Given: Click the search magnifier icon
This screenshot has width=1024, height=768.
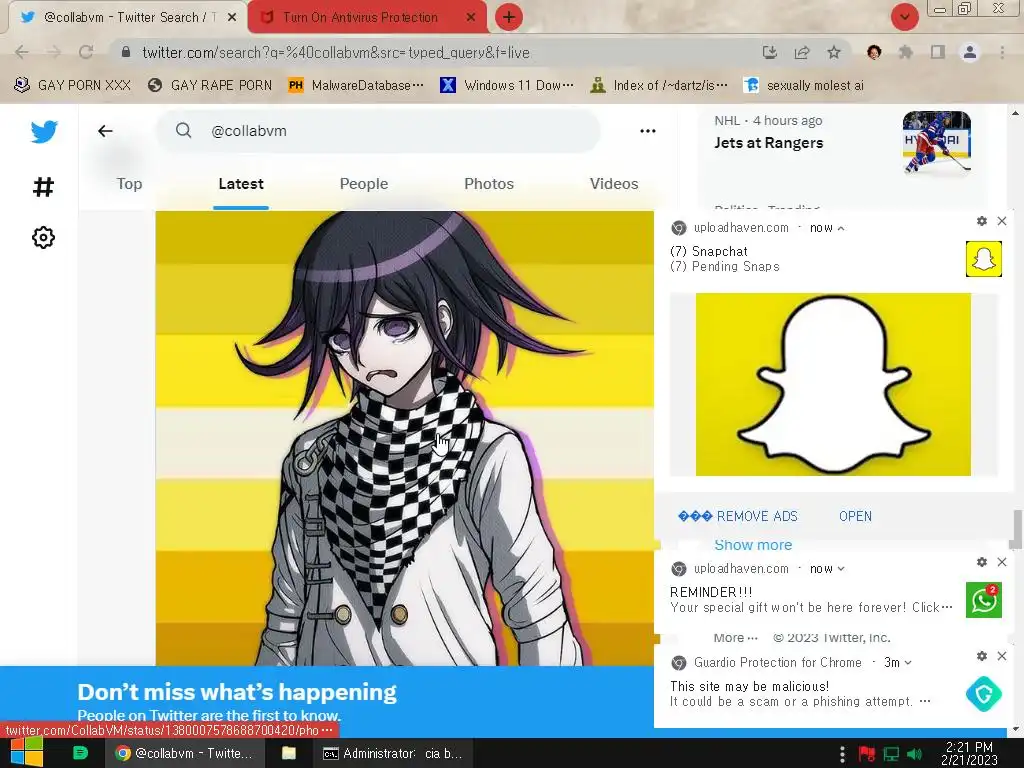Looking at the screenshot, I should (184, 131).
